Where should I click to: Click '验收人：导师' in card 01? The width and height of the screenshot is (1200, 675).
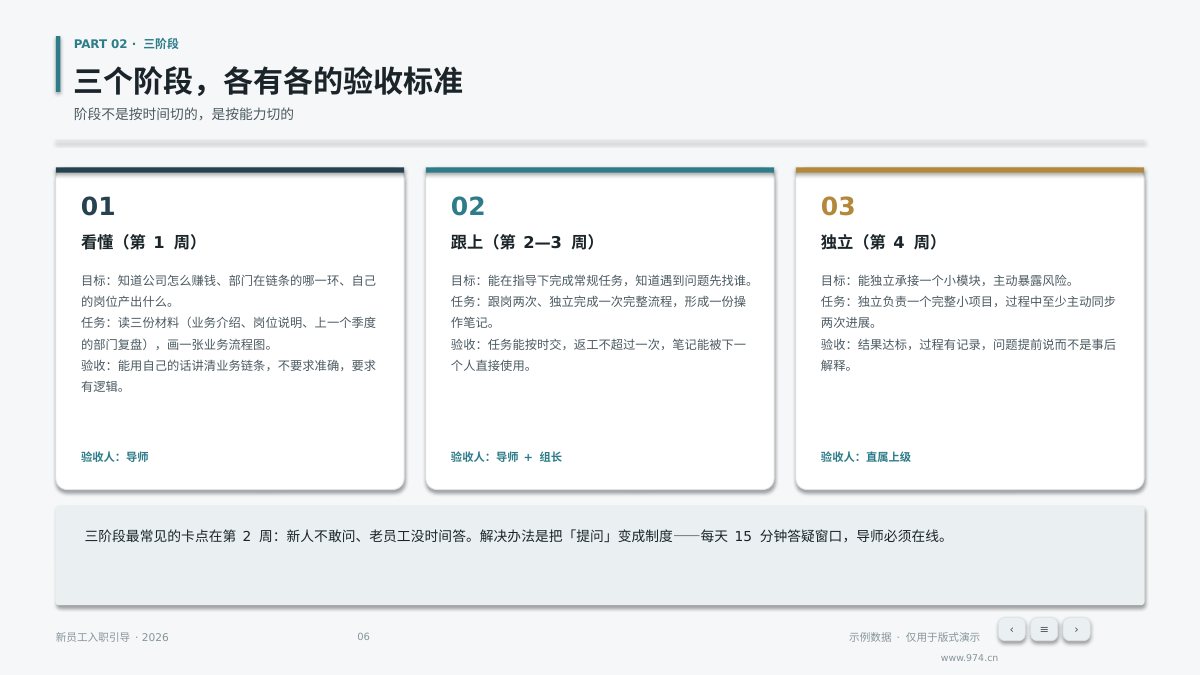(115, 457)
